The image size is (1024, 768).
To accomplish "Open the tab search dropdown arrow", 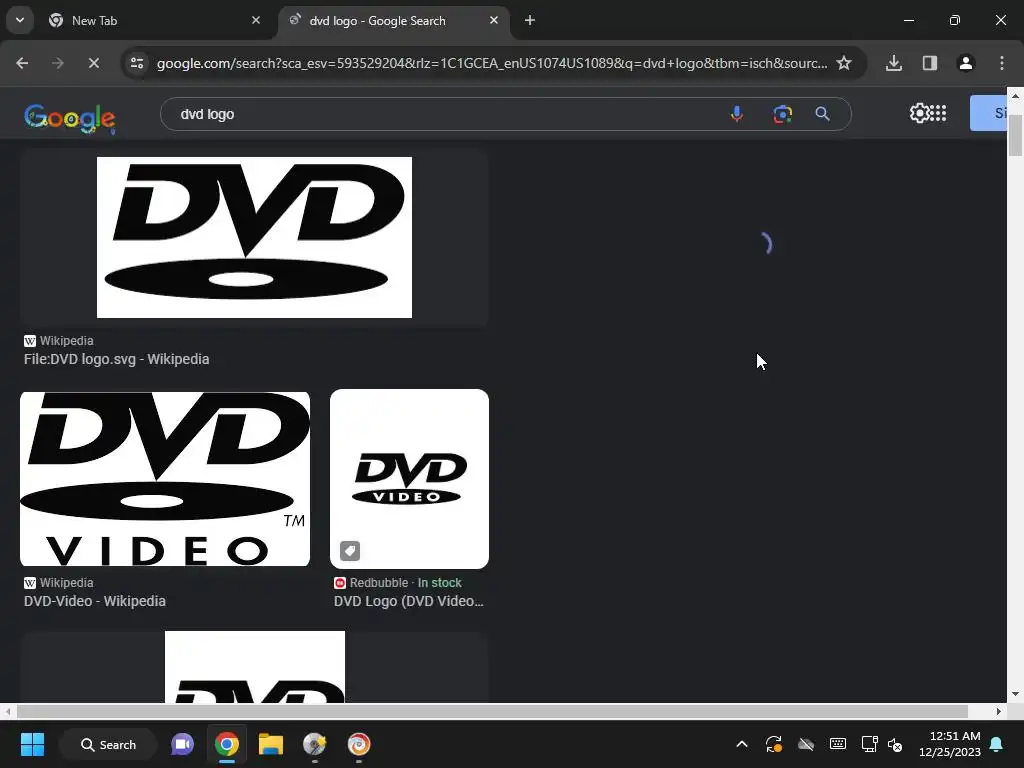I will point(20,20).
